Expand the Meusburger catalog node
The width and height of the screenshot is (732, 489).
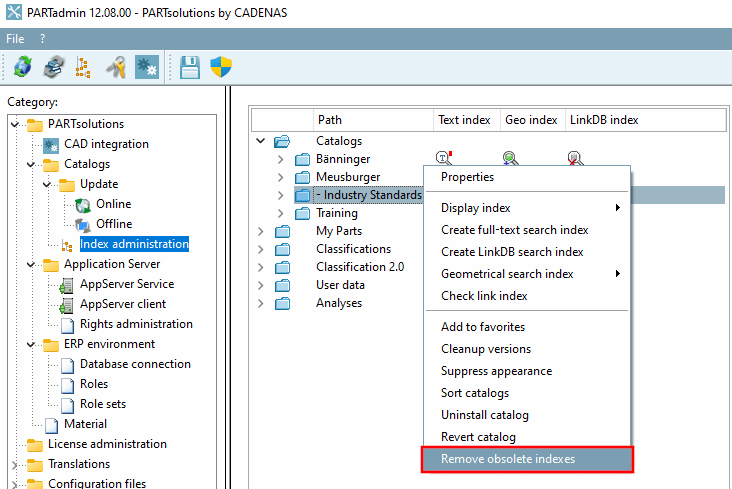click(281, 177)
